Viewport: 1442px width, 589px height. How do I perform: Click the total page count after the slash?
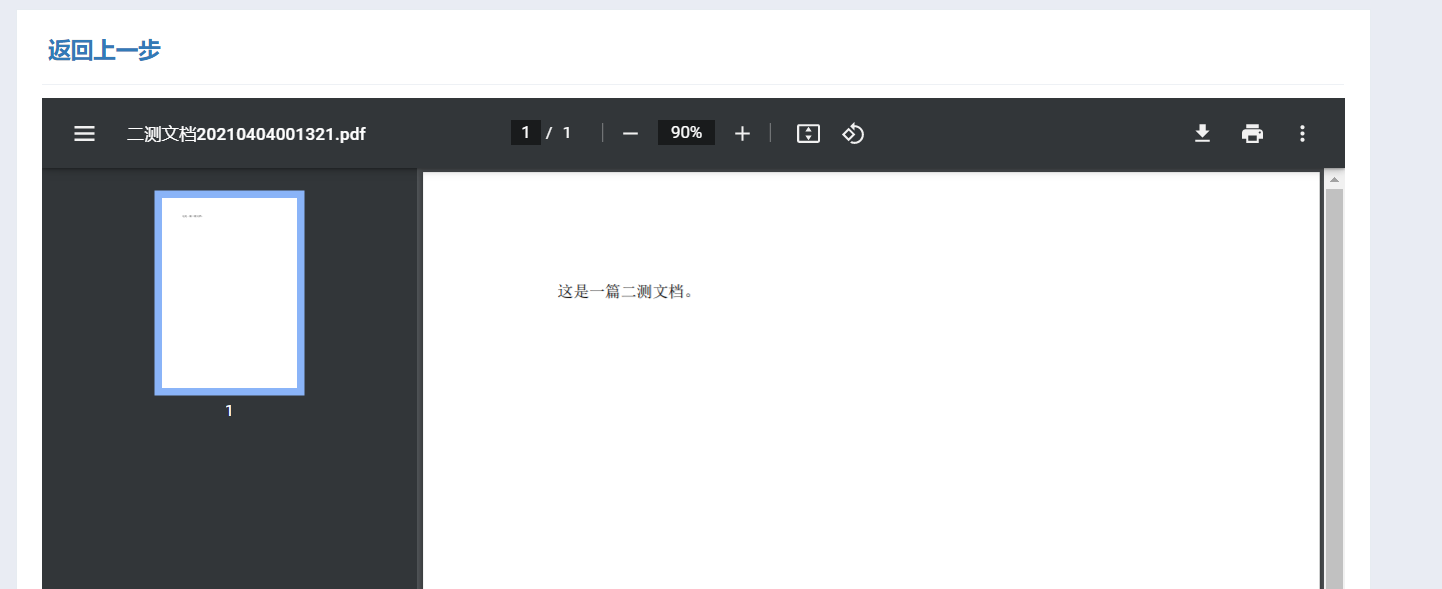coord(567,133)
